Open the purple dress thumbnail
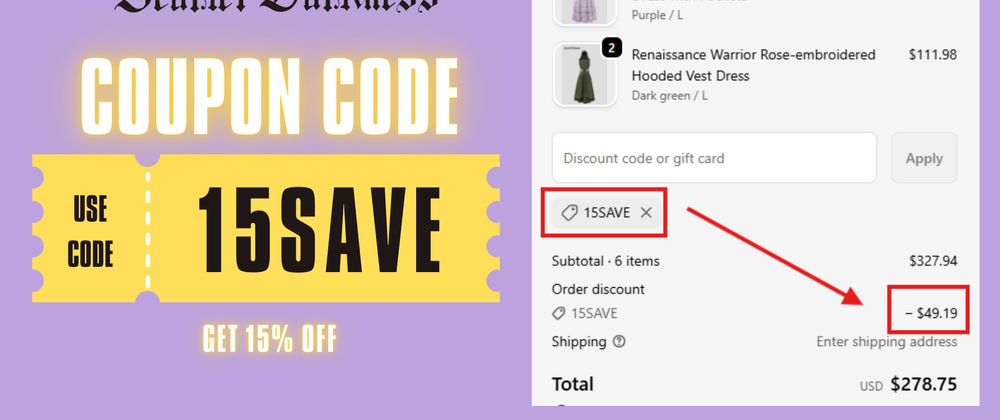The height and width of the screenshot is (420, 1000). 585,11
